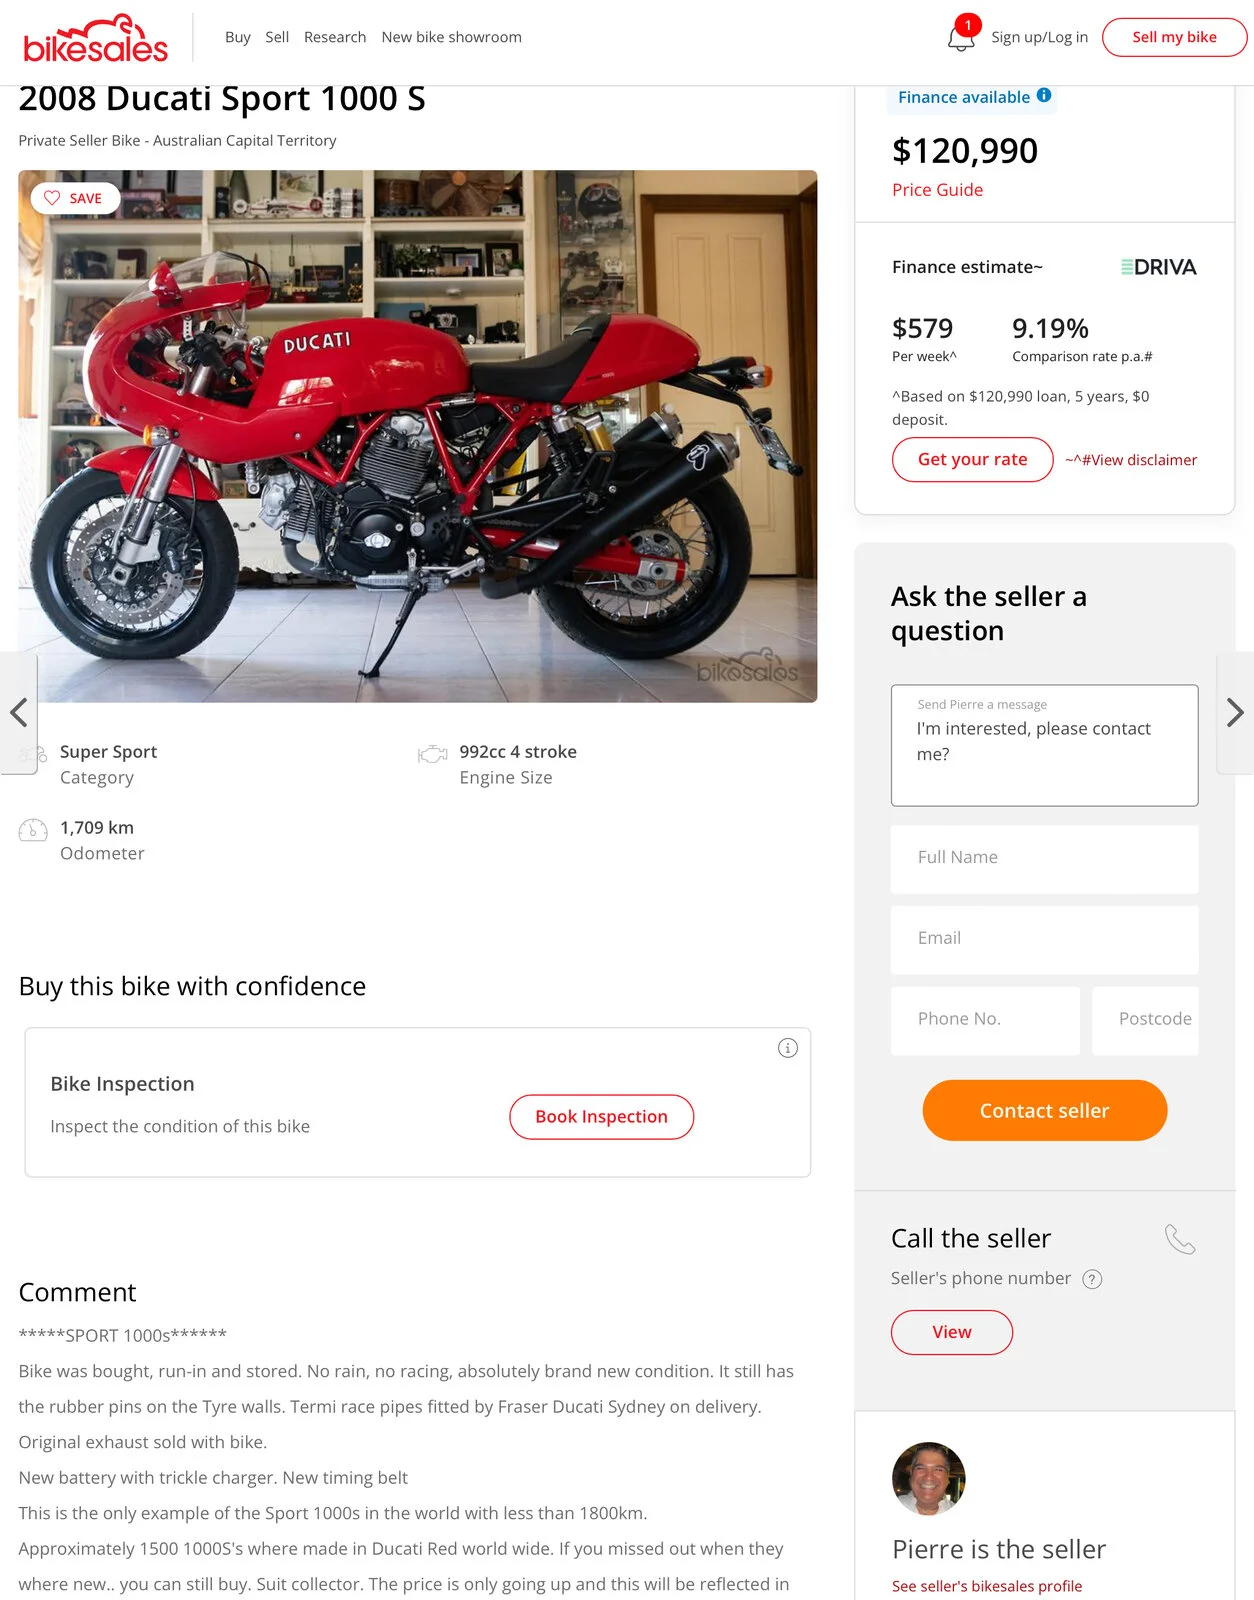
Task: Open the notifications bell icon
Action: click(961, 38)
